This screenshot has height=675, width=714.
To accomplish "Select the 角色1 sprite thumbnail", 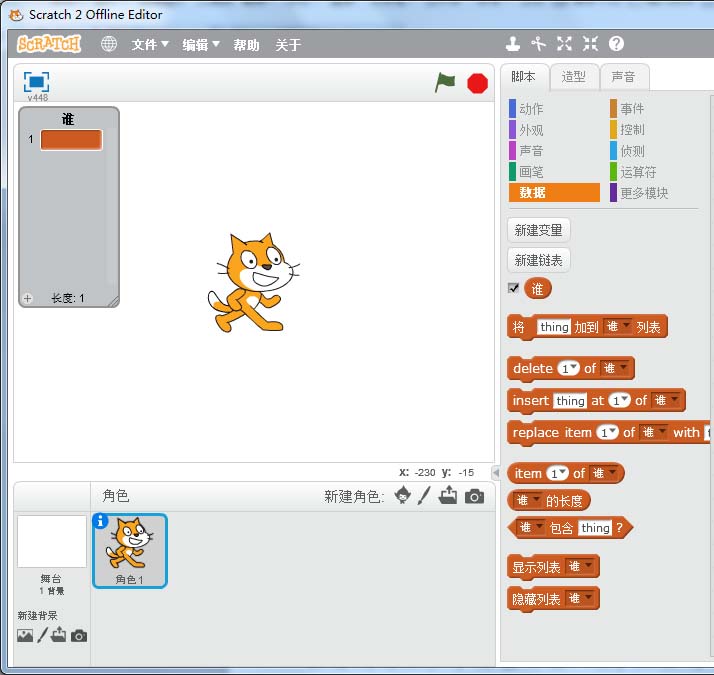I will click(x=130, y=549).
